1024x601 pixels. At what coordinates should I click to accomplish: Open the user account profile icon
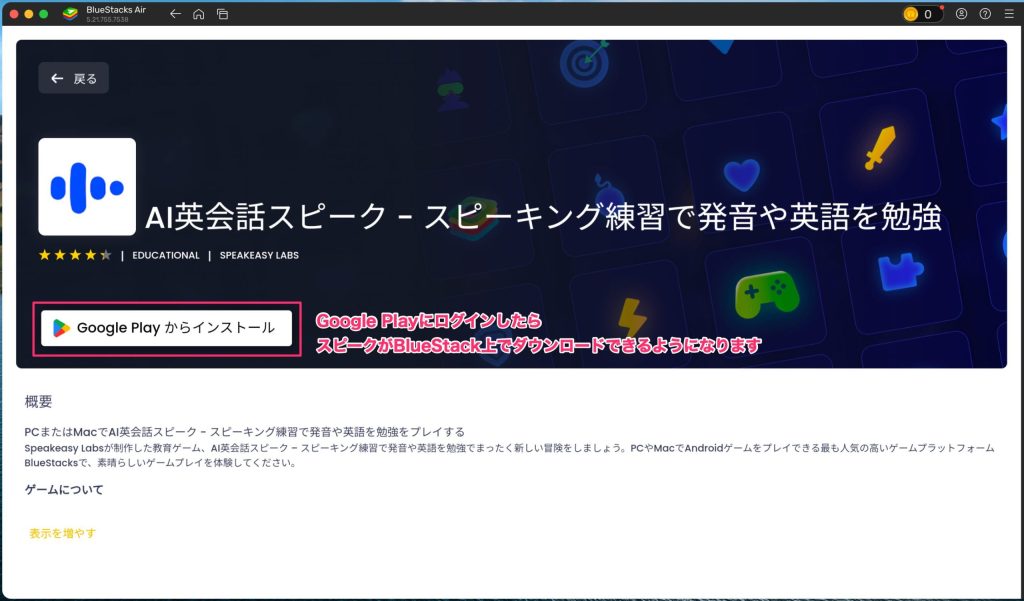tap(962, 14)
